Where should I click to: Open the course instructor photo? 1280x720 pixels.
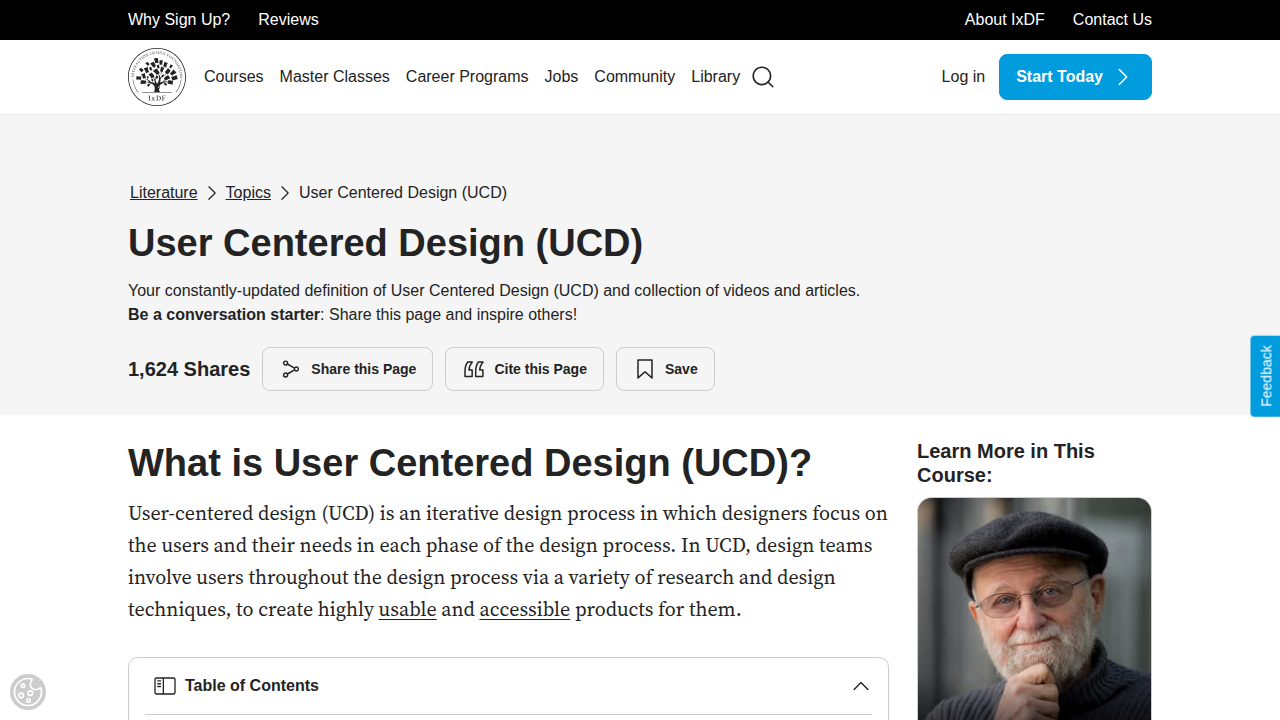[x=1034, y=609]
